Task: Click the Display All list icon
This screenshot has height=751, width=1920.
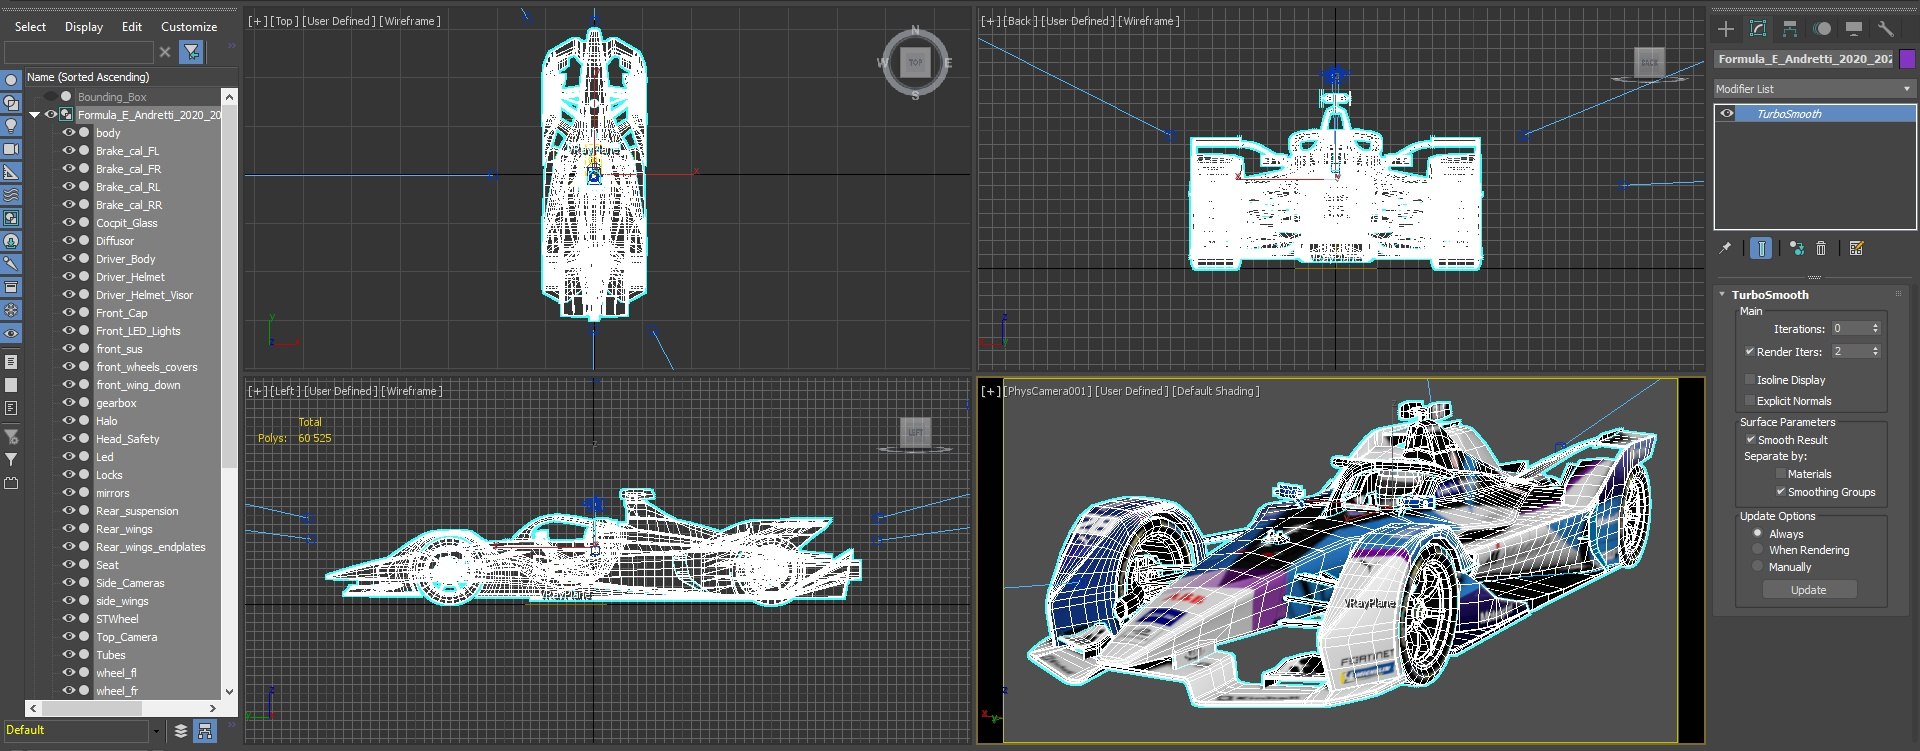Action: (11, 362)
